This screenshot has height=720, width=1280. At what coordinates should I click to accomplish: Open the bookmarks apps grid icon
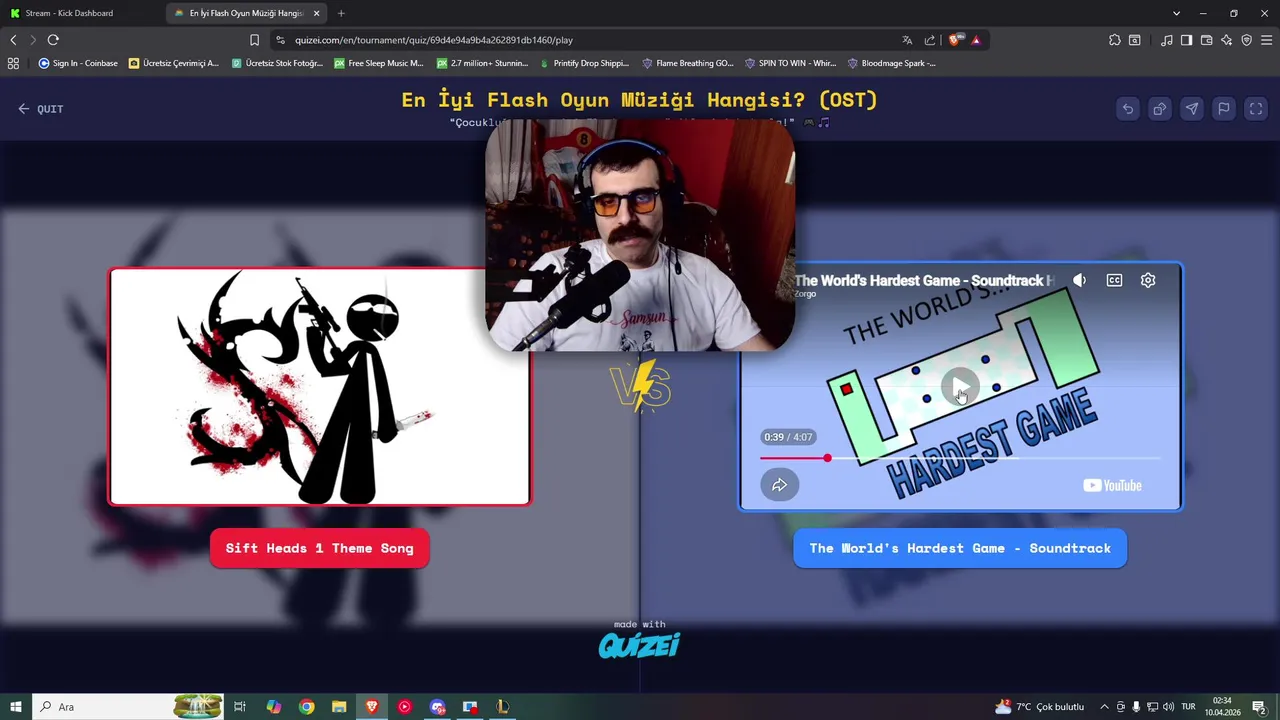13,63
